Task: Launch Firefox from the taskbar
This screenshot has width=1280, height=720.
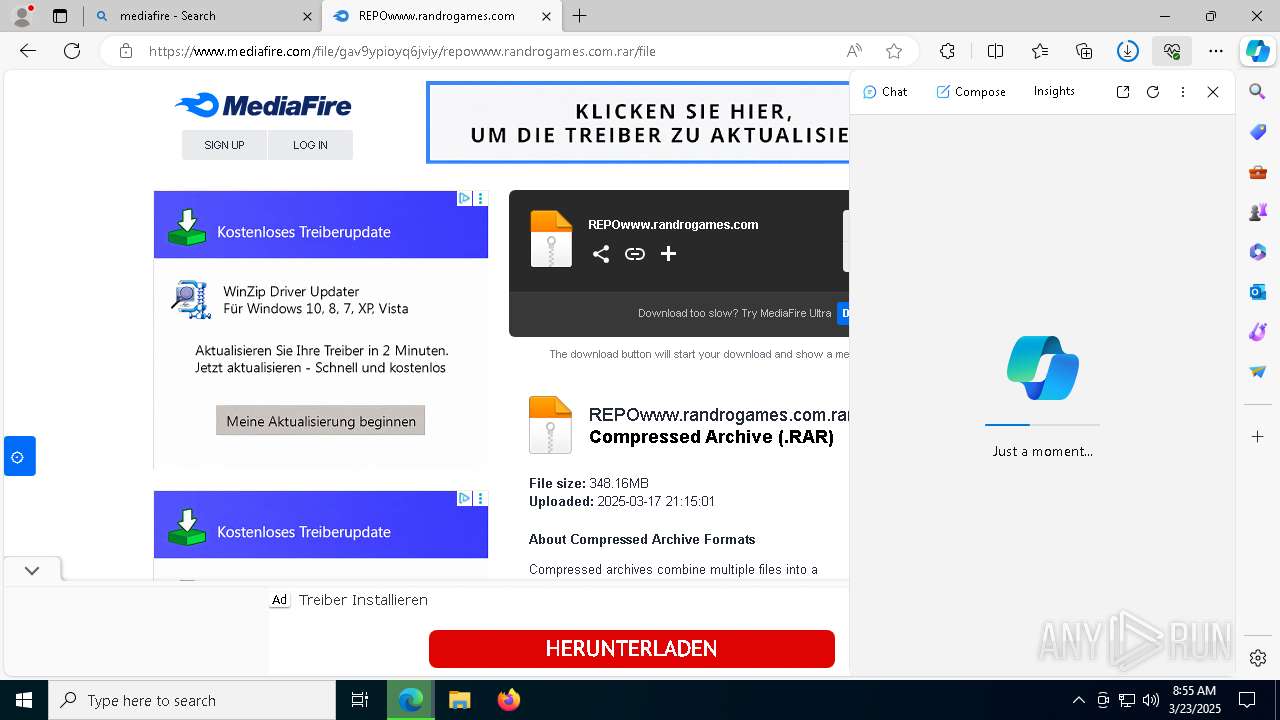Action: pyautogui.click(x=509, y=700)
